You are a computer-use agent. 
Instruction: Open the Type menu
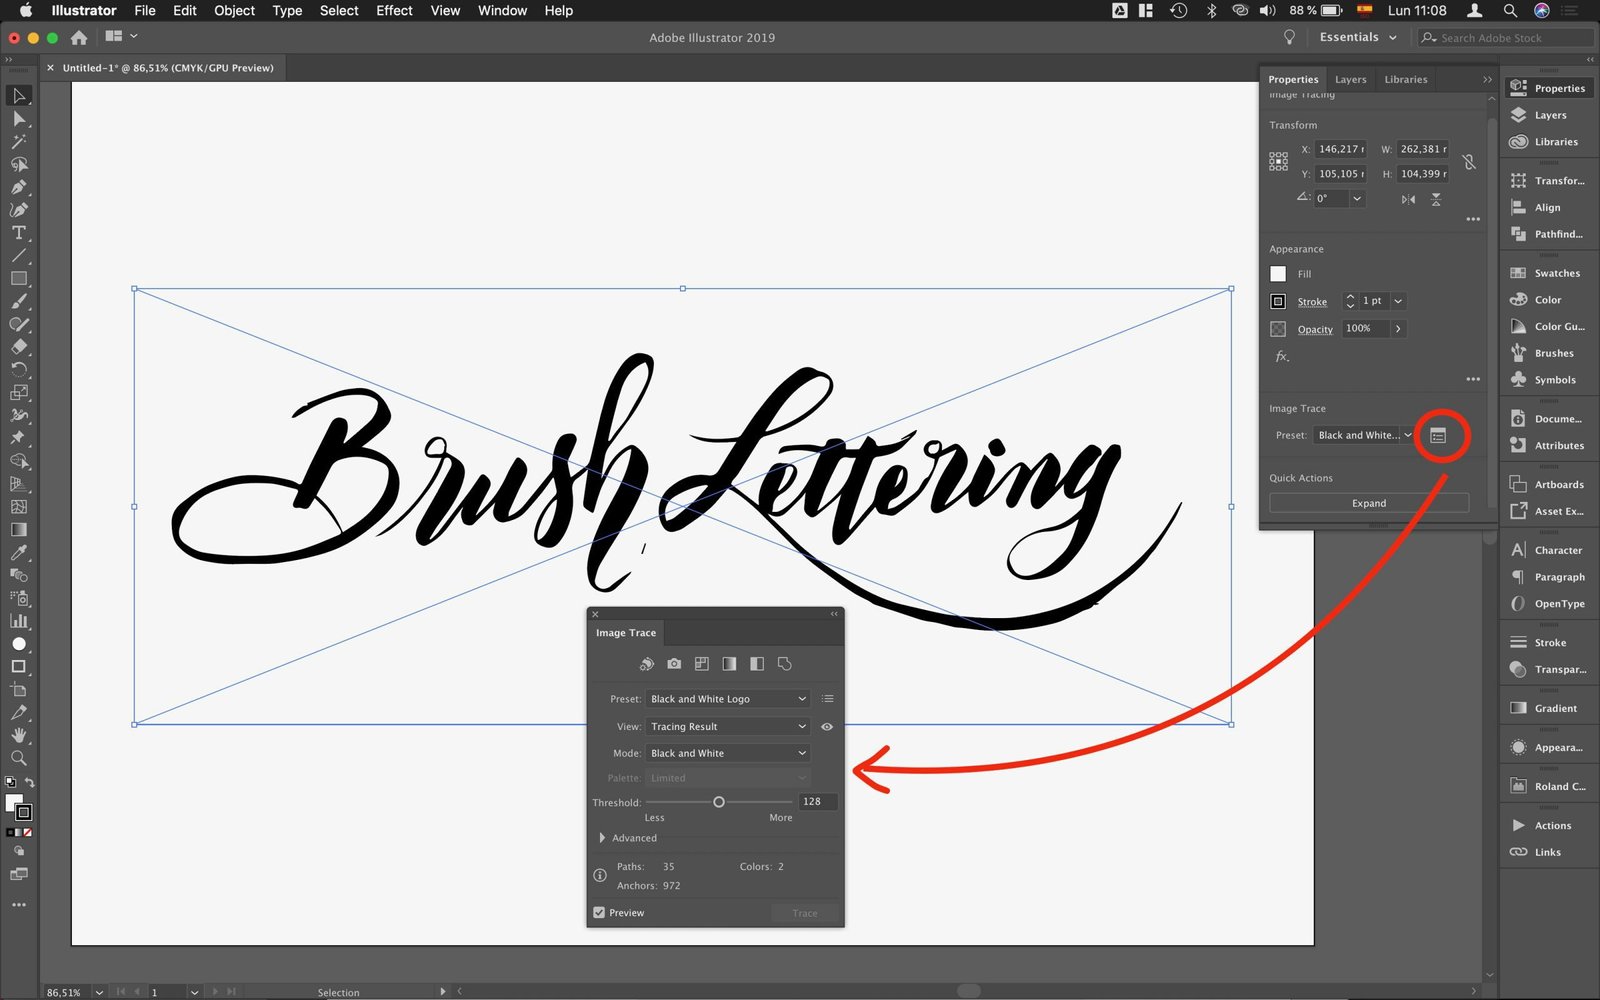click(287, 10)
